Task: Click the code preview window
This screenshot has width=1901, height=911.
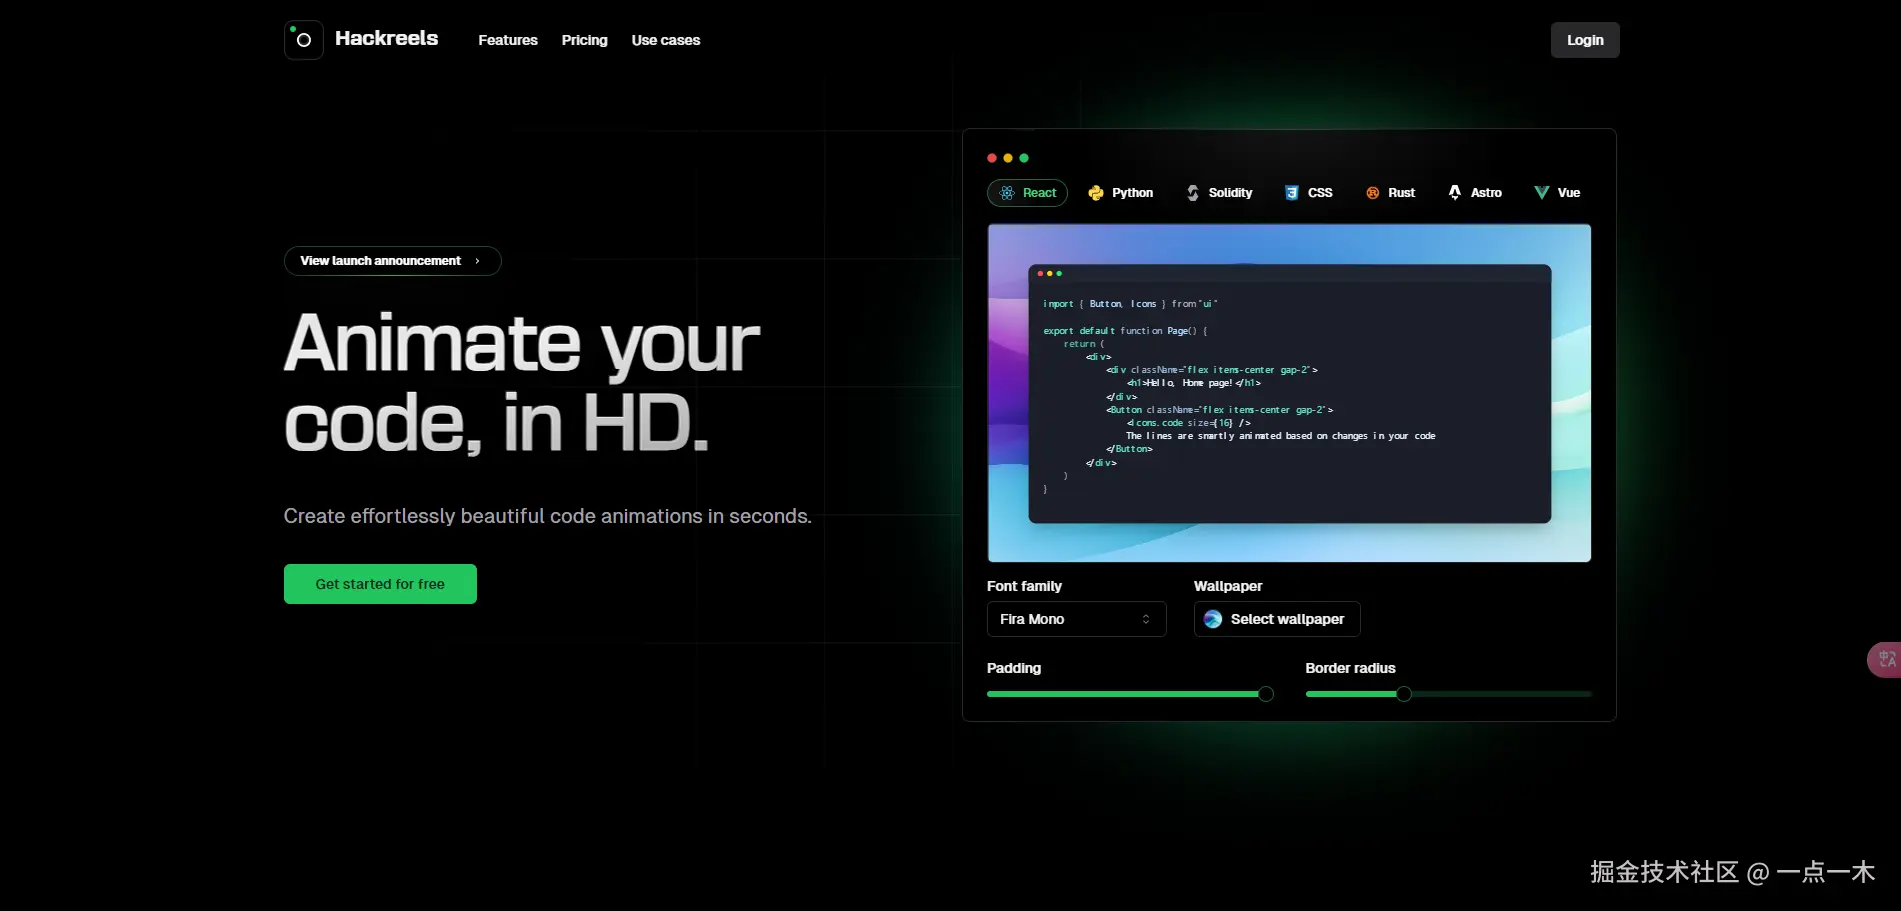Action: (1289, 393)
